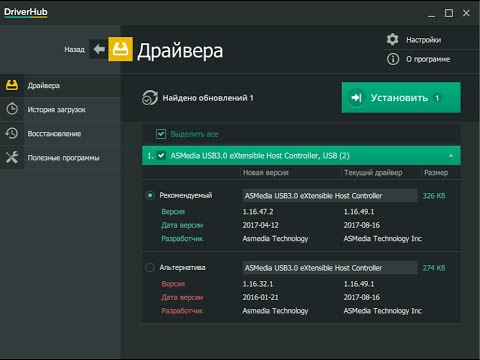Click the 274 Кб size value
Viewport: 480px width, 360px height.
click(x=434, y=268)
